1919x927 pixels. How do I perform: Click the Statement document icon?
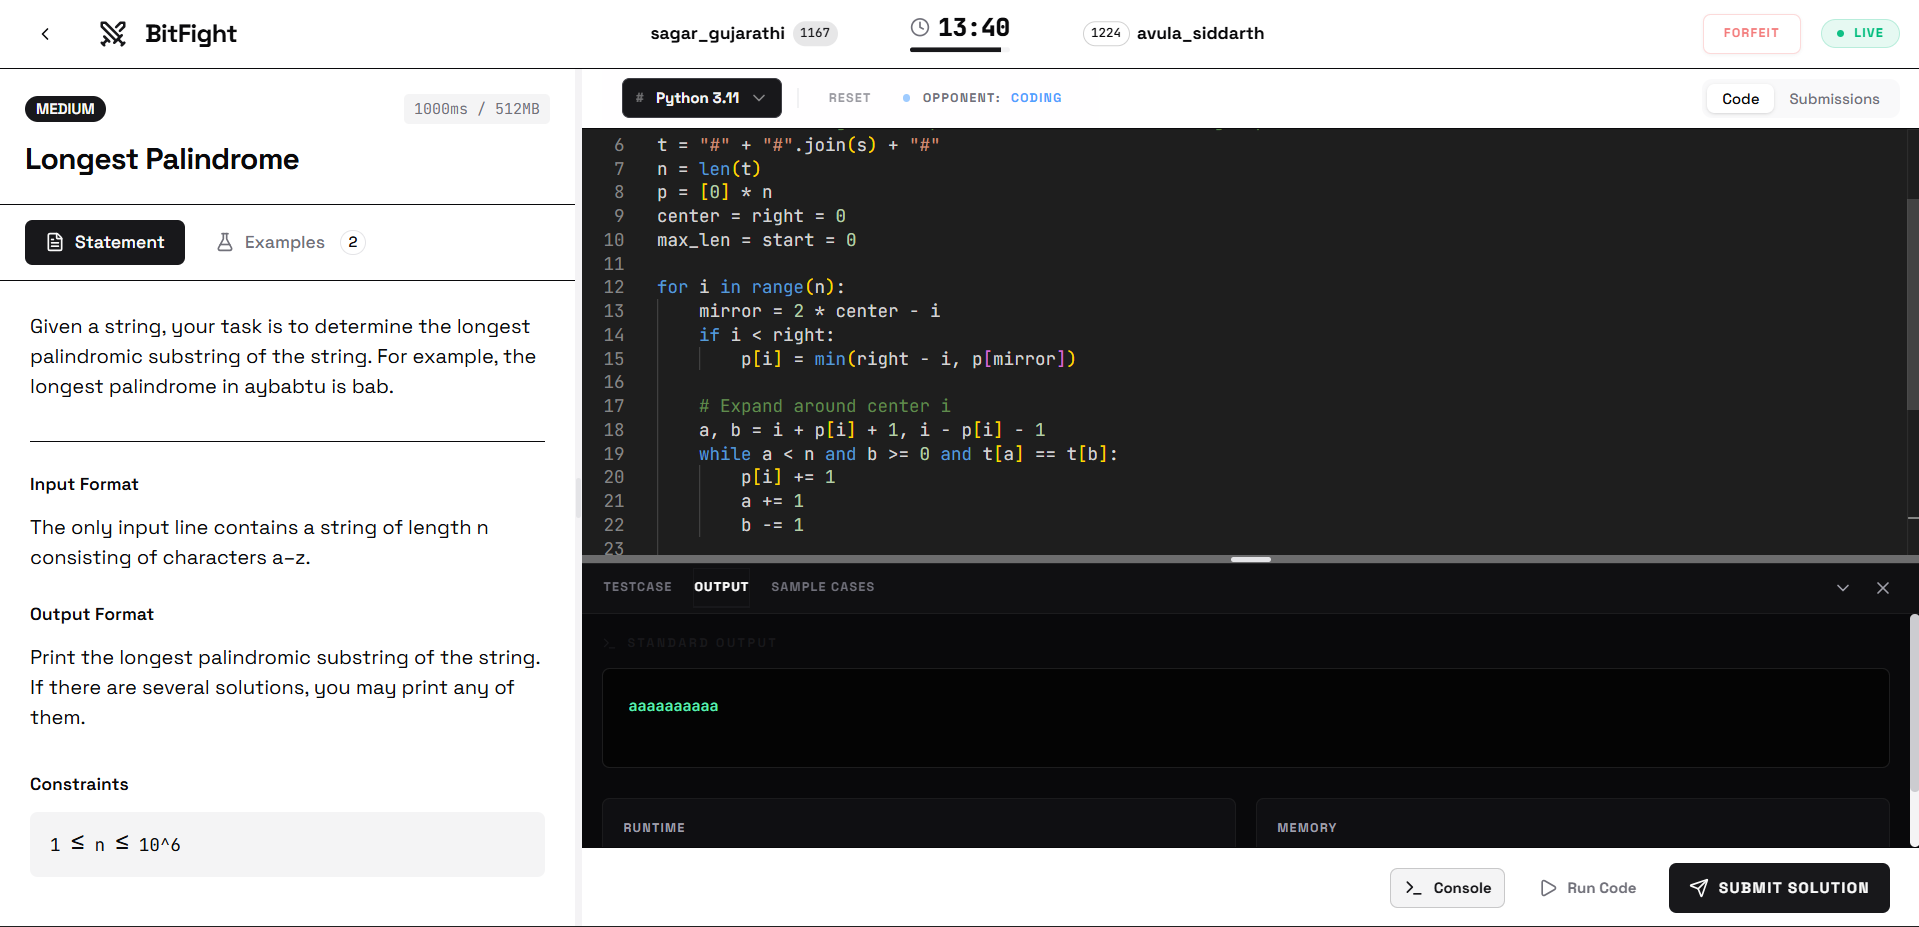click(x=55, y=242)
